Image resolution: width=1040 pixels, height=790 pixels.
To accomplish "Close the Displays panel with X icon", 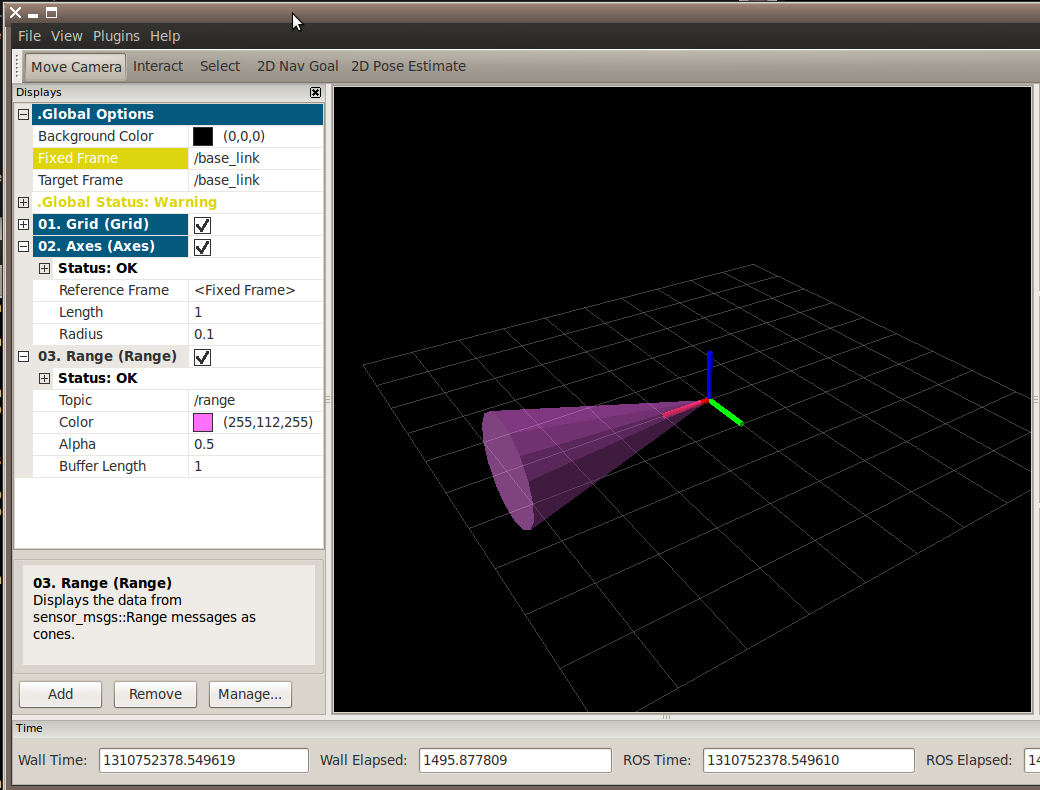I will (x=316, y=92).
